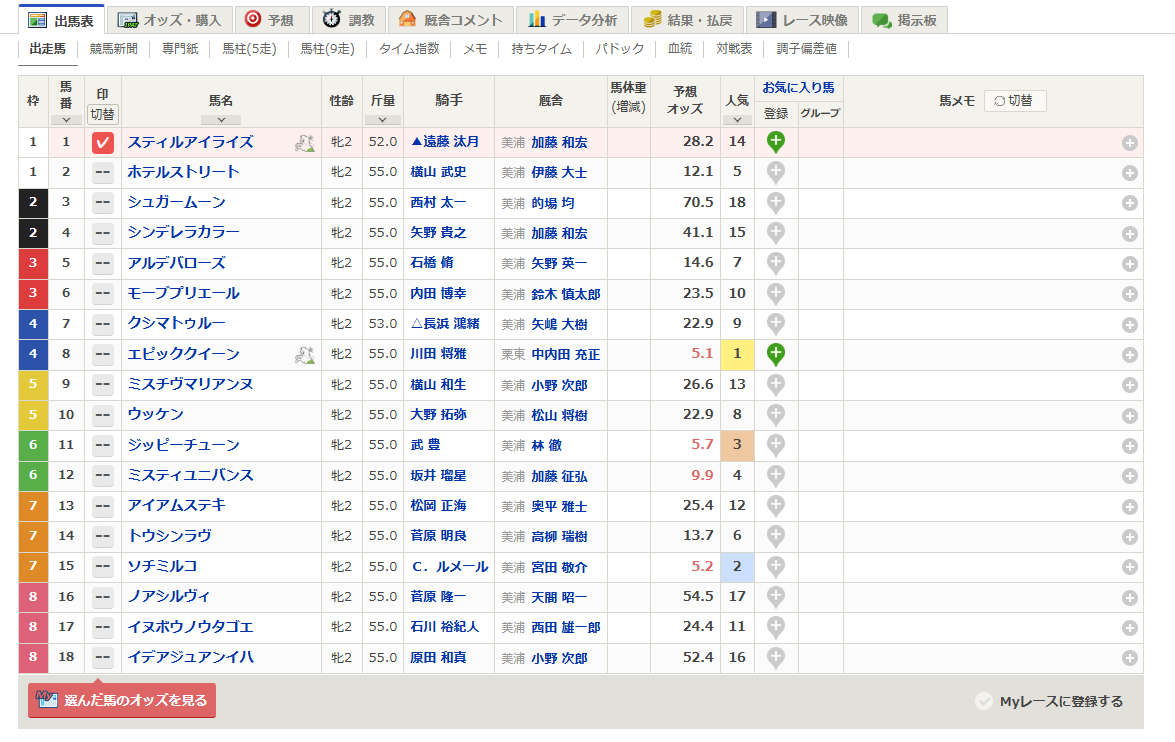Add memo plus icon for ホテルストリート
Viewport: 1175px width, 742px height.
(1130, 173)
